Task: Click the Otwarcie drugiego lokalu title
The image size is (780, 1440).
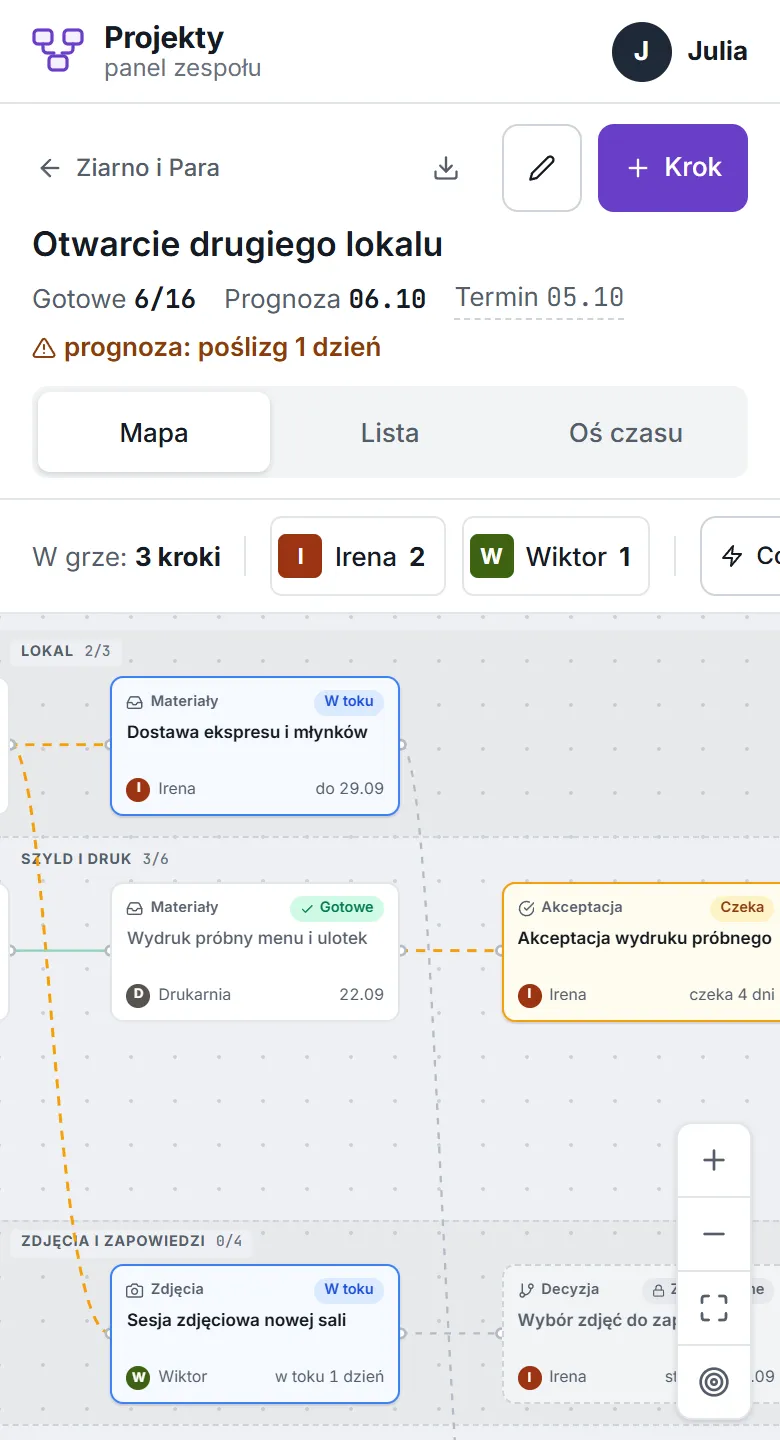Action: click(x=238, y=245)
